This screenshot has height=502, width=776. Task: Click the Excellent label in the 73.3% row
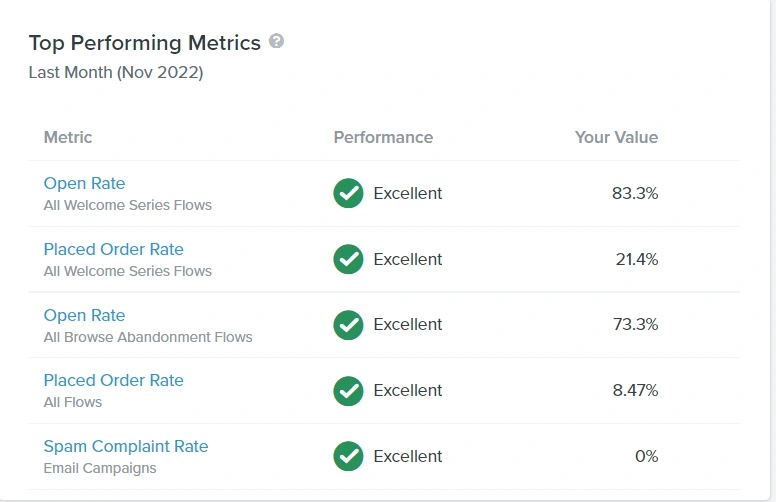407,325
